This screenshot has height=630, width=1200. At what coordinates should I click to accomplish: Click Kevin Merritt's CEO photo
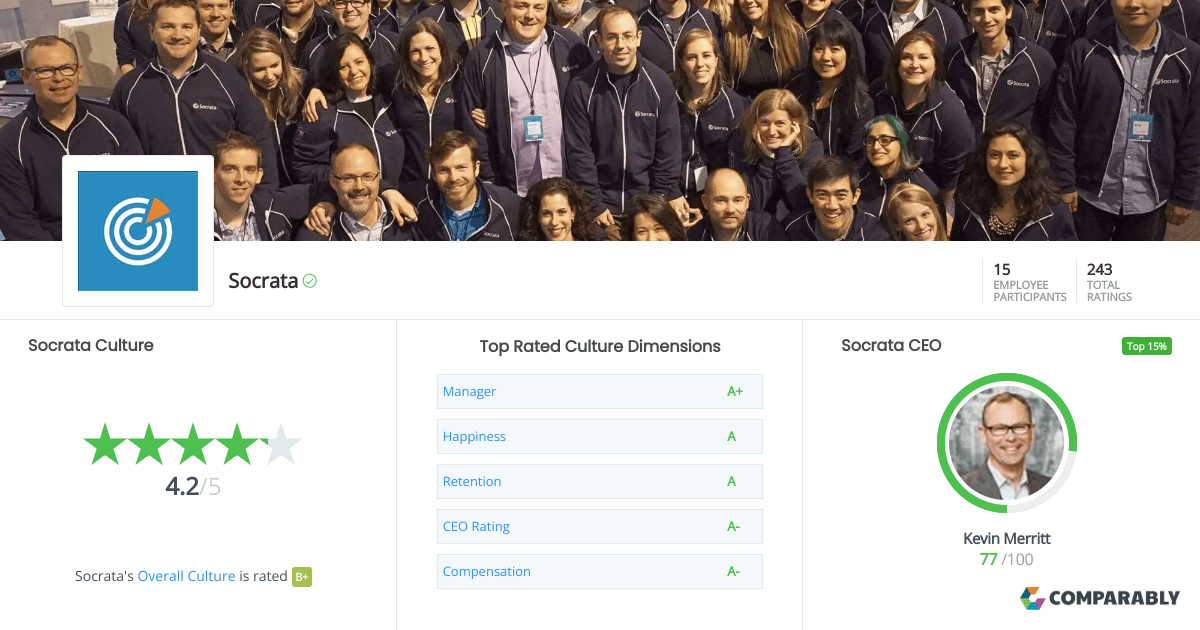(1007, 443)
